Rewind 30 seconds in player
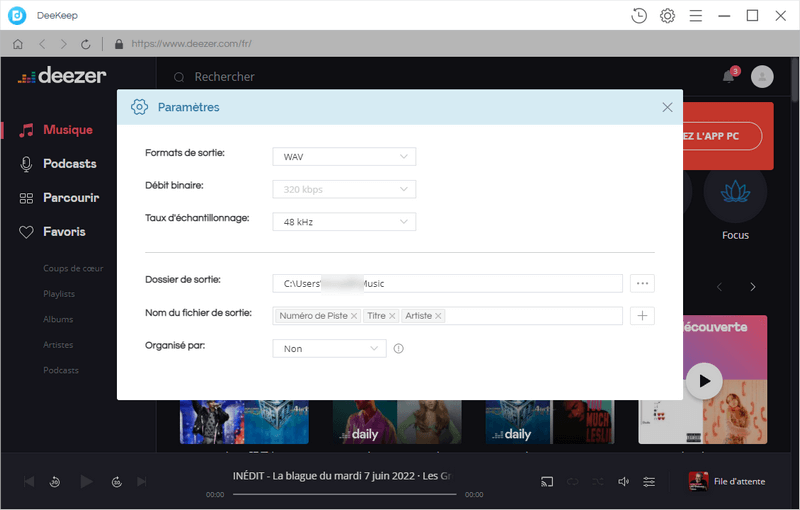Viewport: 800px width, 510px height. tap(55, 481)
